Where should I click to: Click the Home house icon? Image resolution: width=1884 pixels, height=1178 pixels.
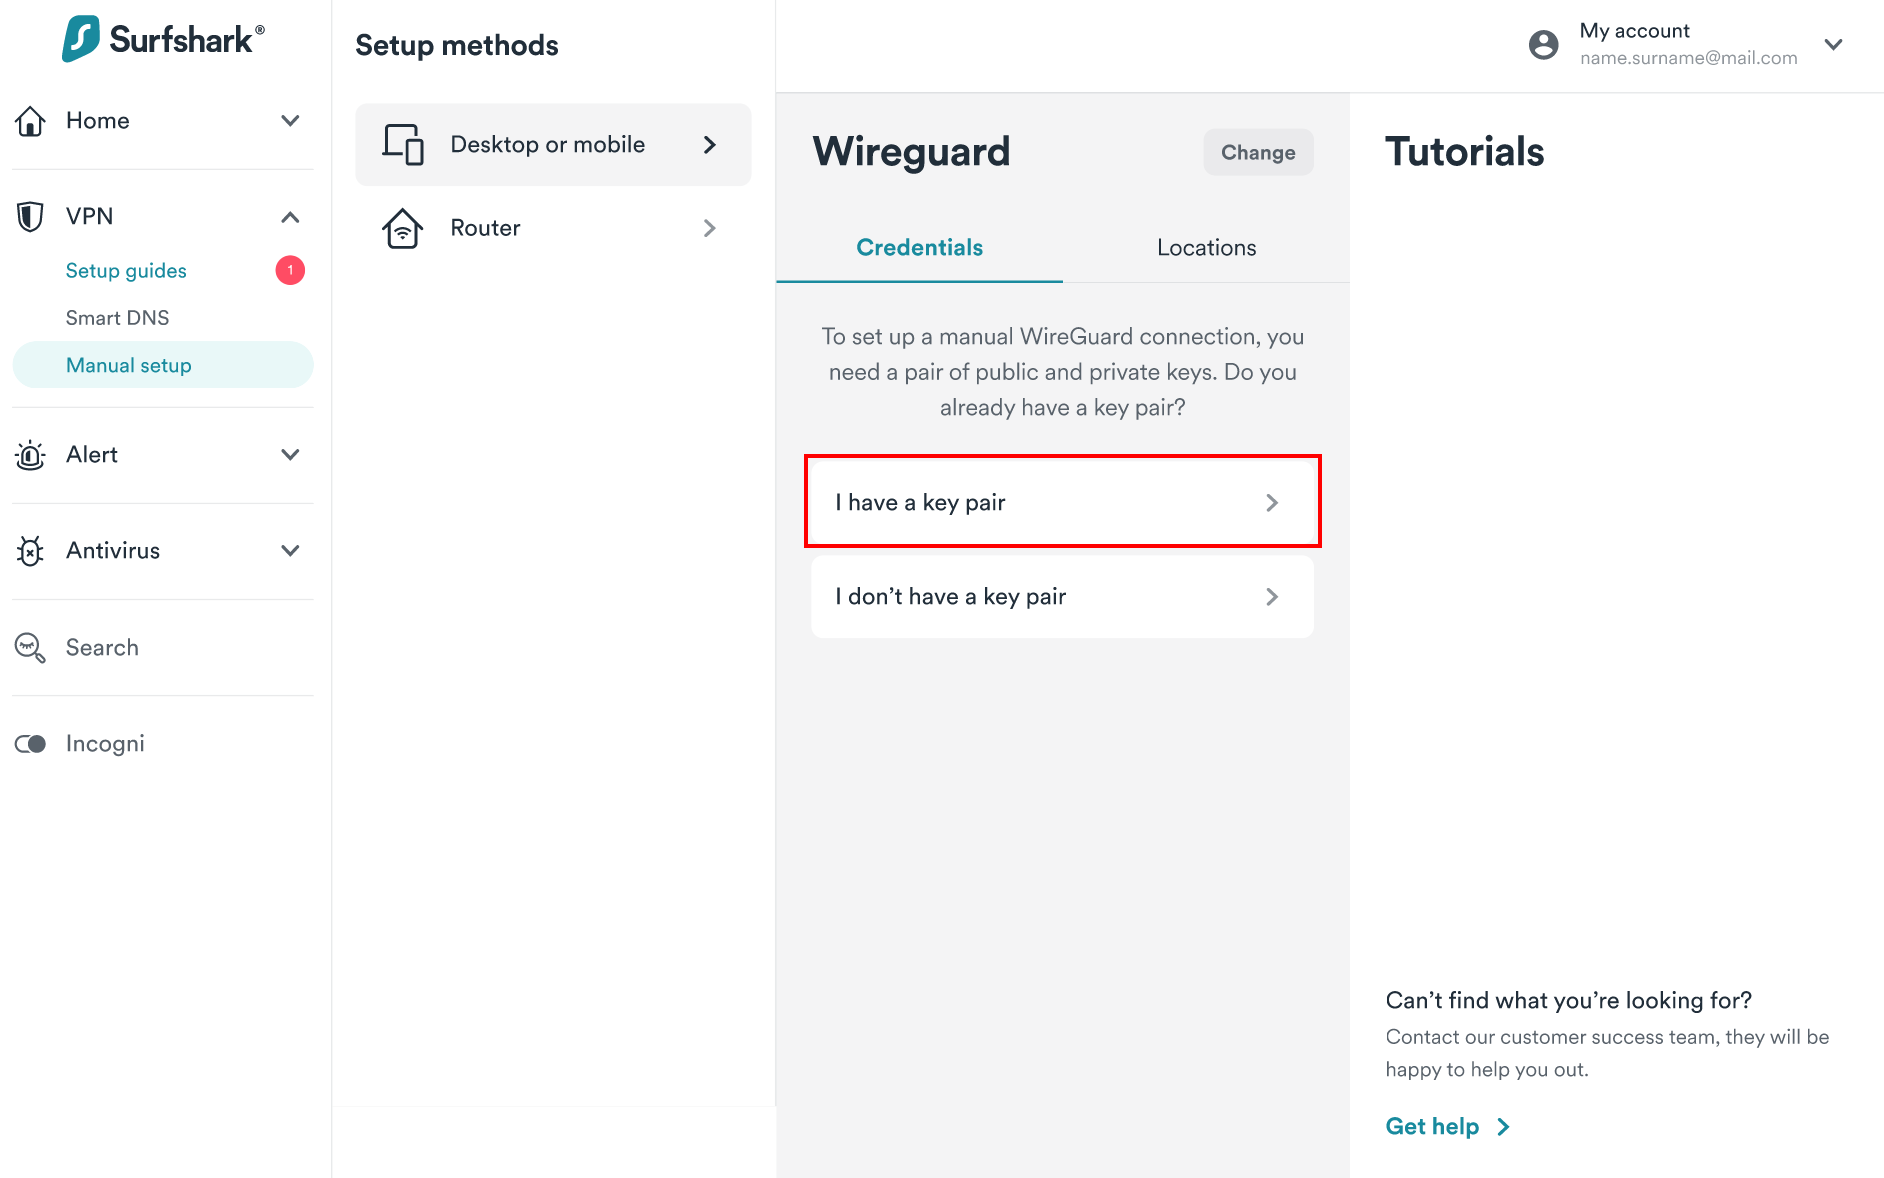pyautogui.click(x=30, y=121)
